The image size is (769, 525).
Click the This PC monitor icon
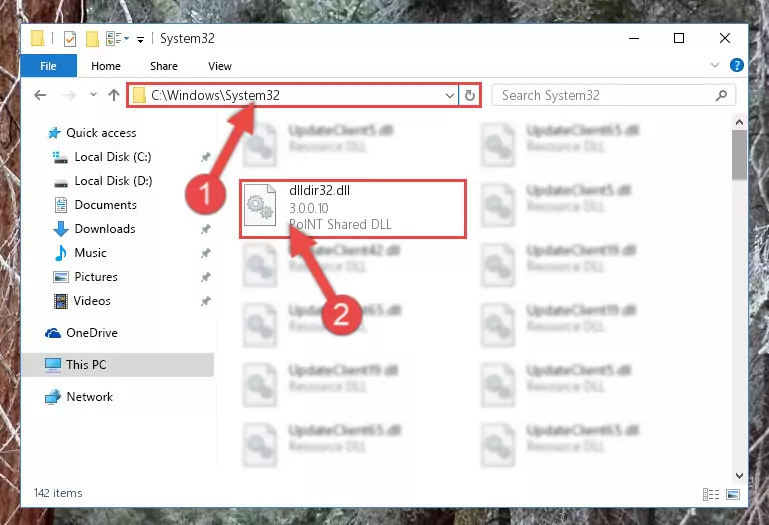(53, 365)
